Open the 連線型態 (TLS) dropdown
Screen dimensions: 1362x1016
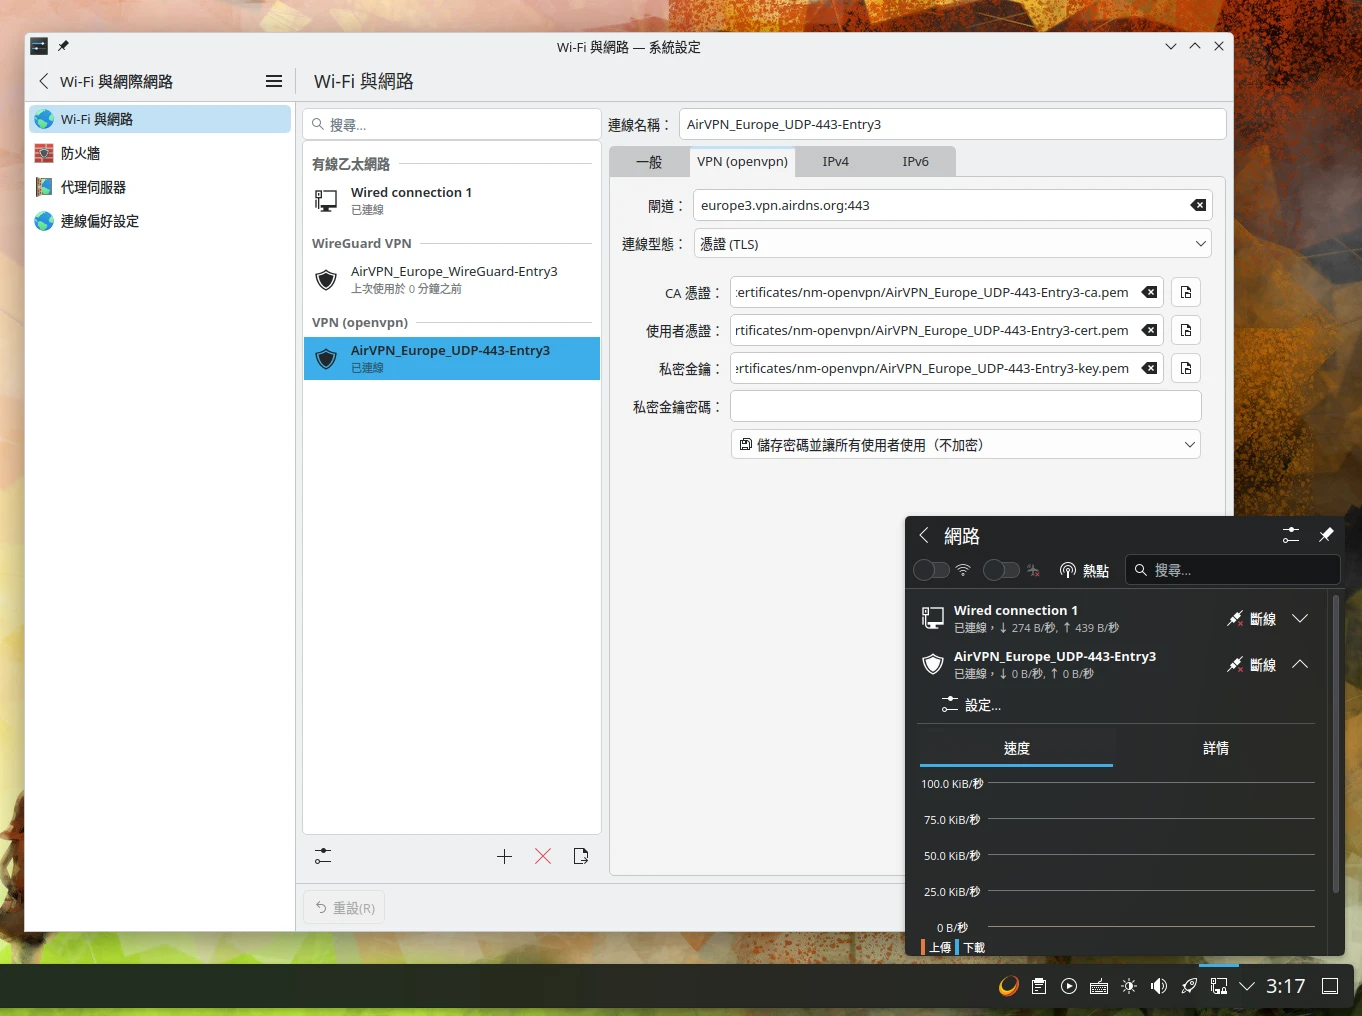pyautogui.click(x=953, y=243)
